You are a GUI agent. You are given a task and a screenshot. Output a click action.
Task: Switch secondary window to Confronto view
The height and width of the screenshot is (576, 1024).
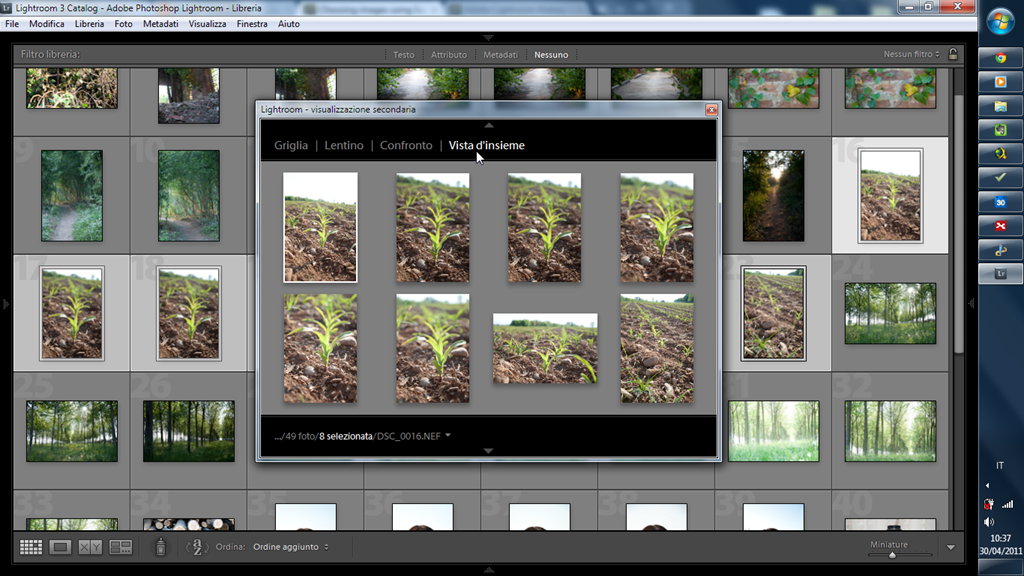point(406,146)
